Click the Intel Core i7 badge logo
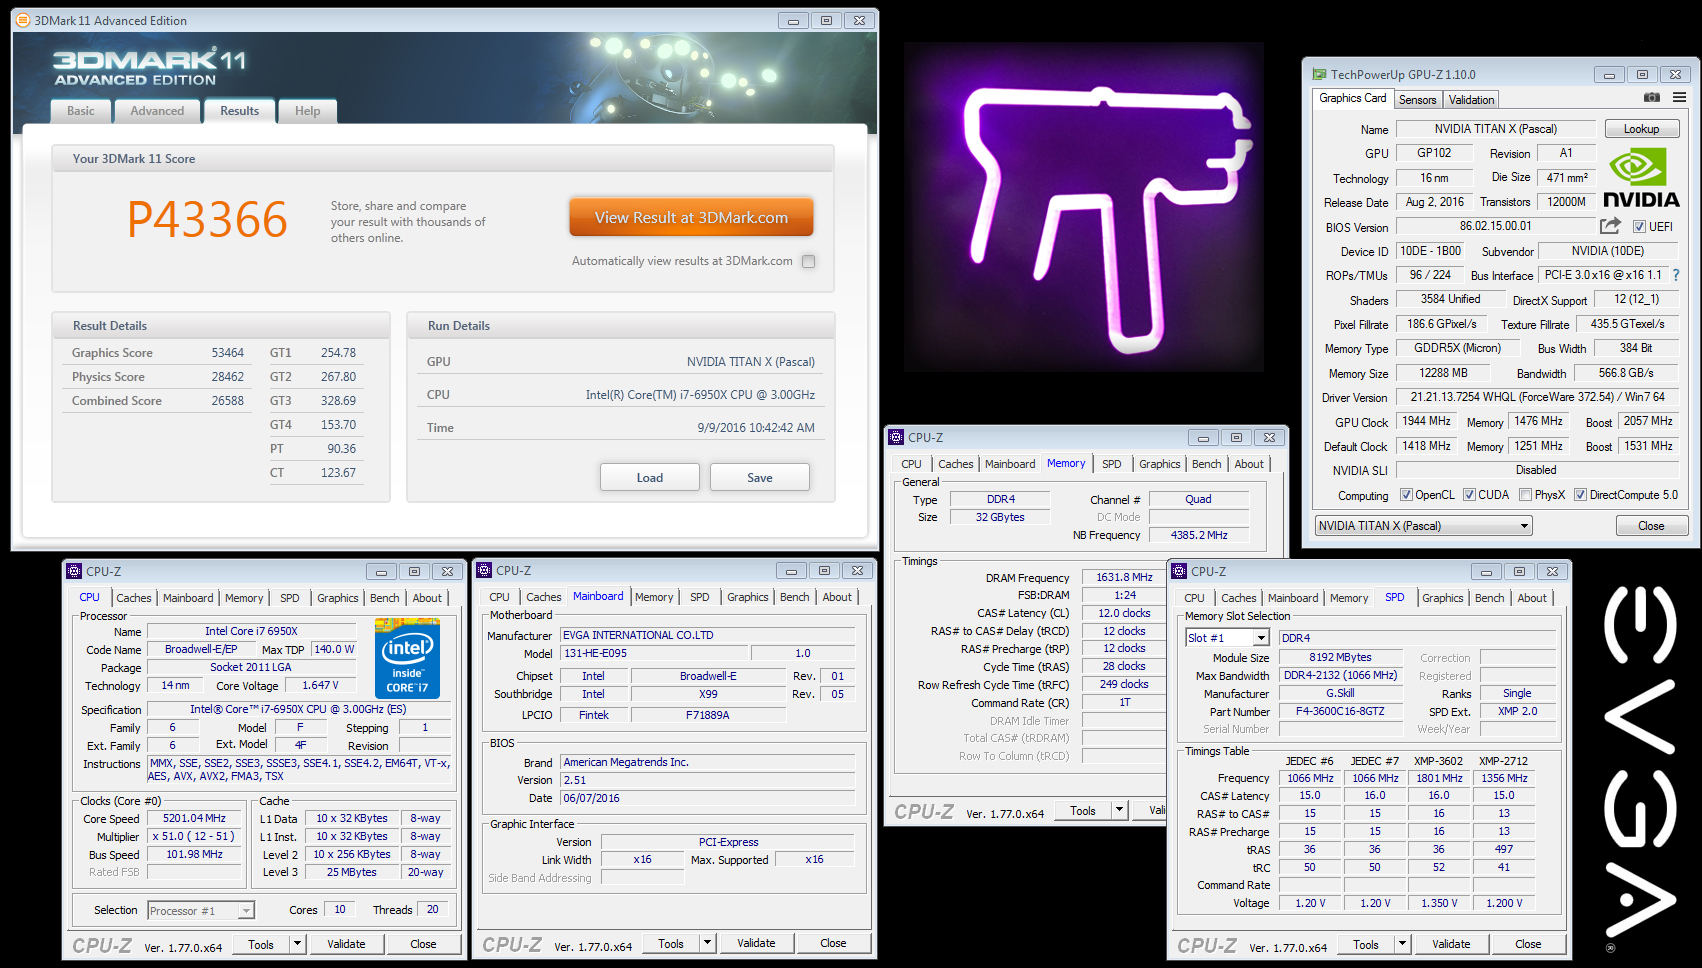The height and width of the screenshot is (968, 1702). pos(407,657)
